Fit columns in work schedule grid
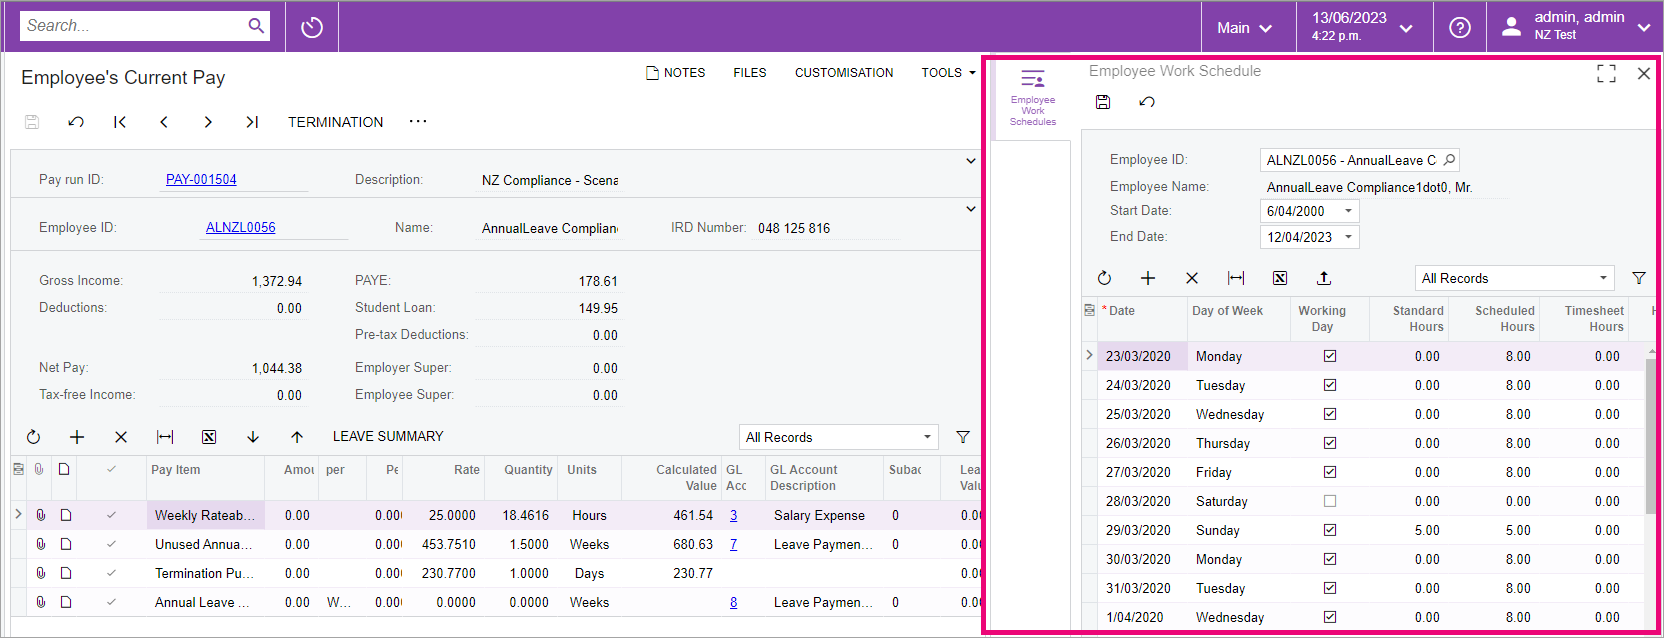This screenshot has width=1664, height=638. pyautogui.click(x=1236, y=278)
